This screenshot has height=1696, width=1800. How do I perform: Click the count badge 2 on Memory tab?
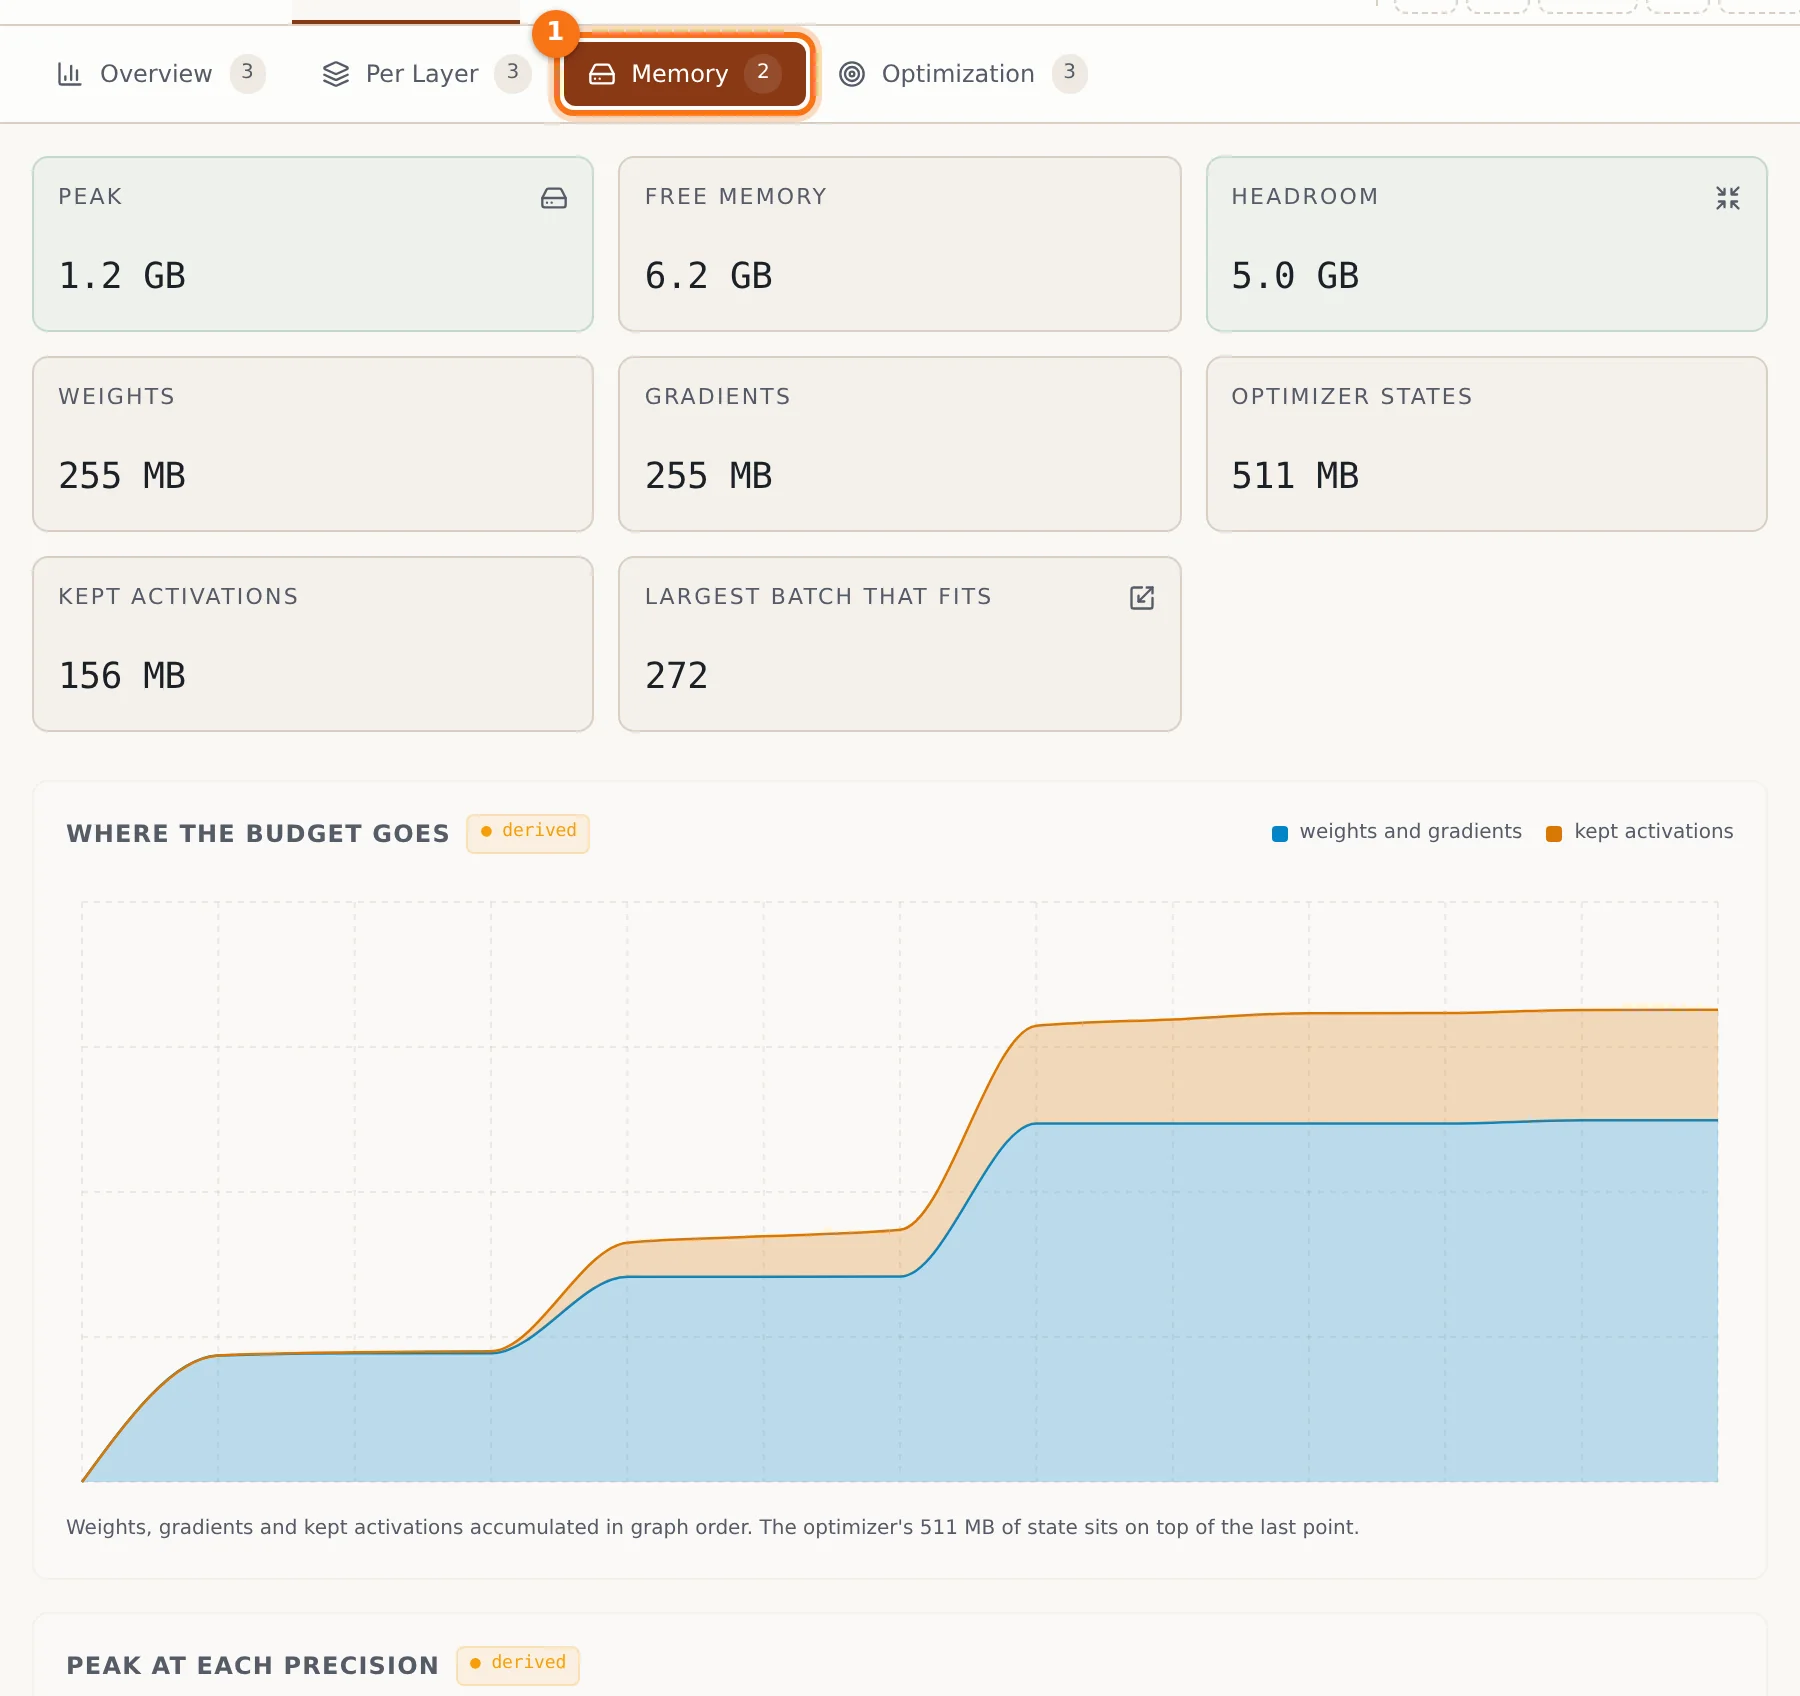763,73
